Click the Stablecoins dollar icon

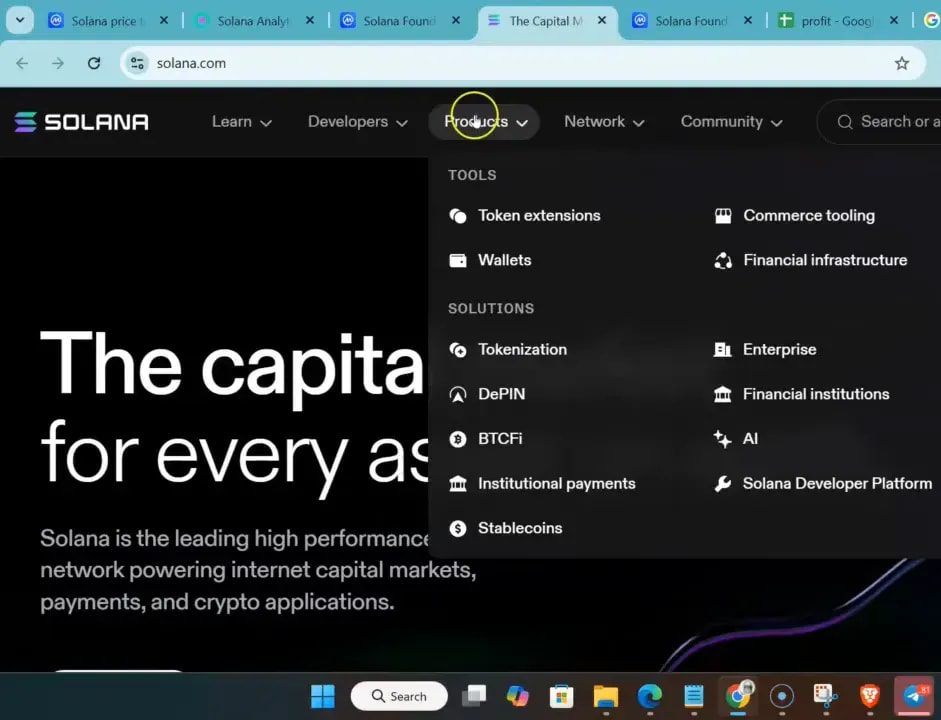[x=458, y=528]
